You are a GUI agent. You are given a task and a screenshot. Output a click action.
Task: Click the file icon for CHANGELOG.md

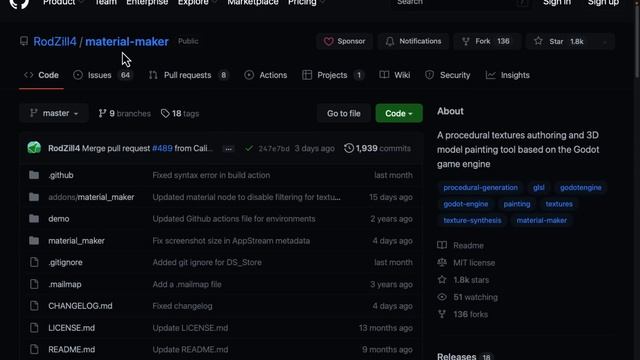tap(34, 306)
